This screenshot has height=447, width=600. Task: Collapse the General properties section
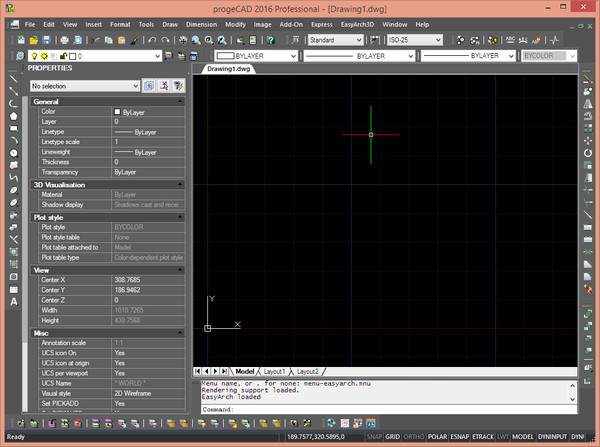(x=180, y=102)
